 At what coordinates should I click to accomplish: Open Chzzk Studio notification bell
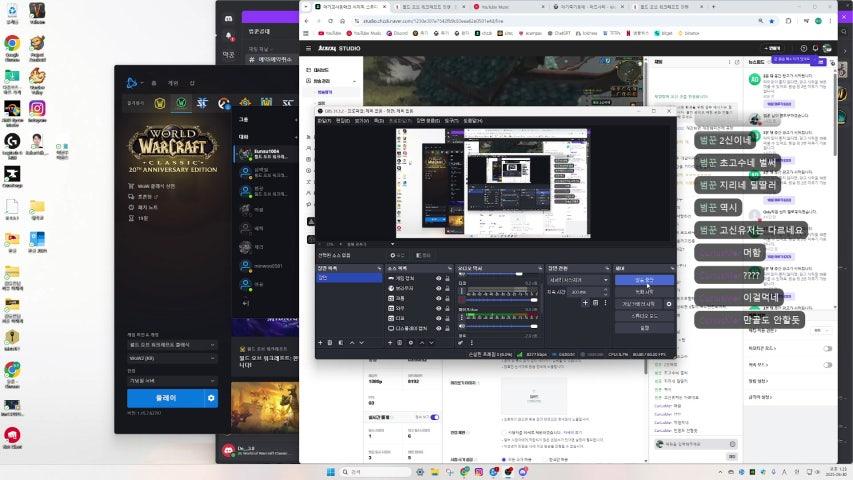[x=815, y=48]
